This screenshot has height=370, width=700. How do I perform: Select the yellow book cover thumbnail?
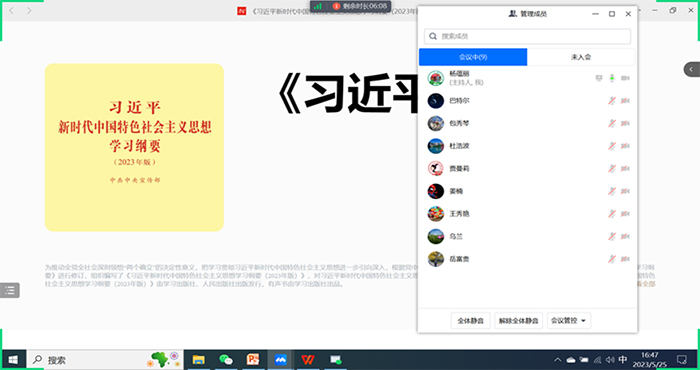point(134,147)
